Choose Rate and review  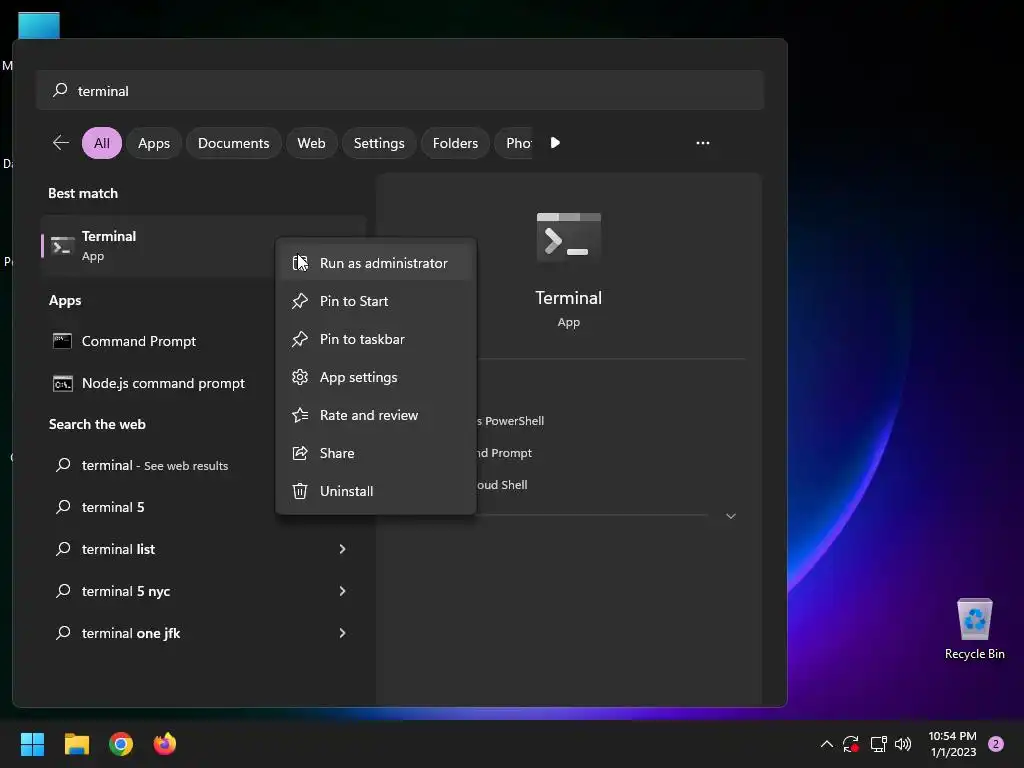pos(376,415)
